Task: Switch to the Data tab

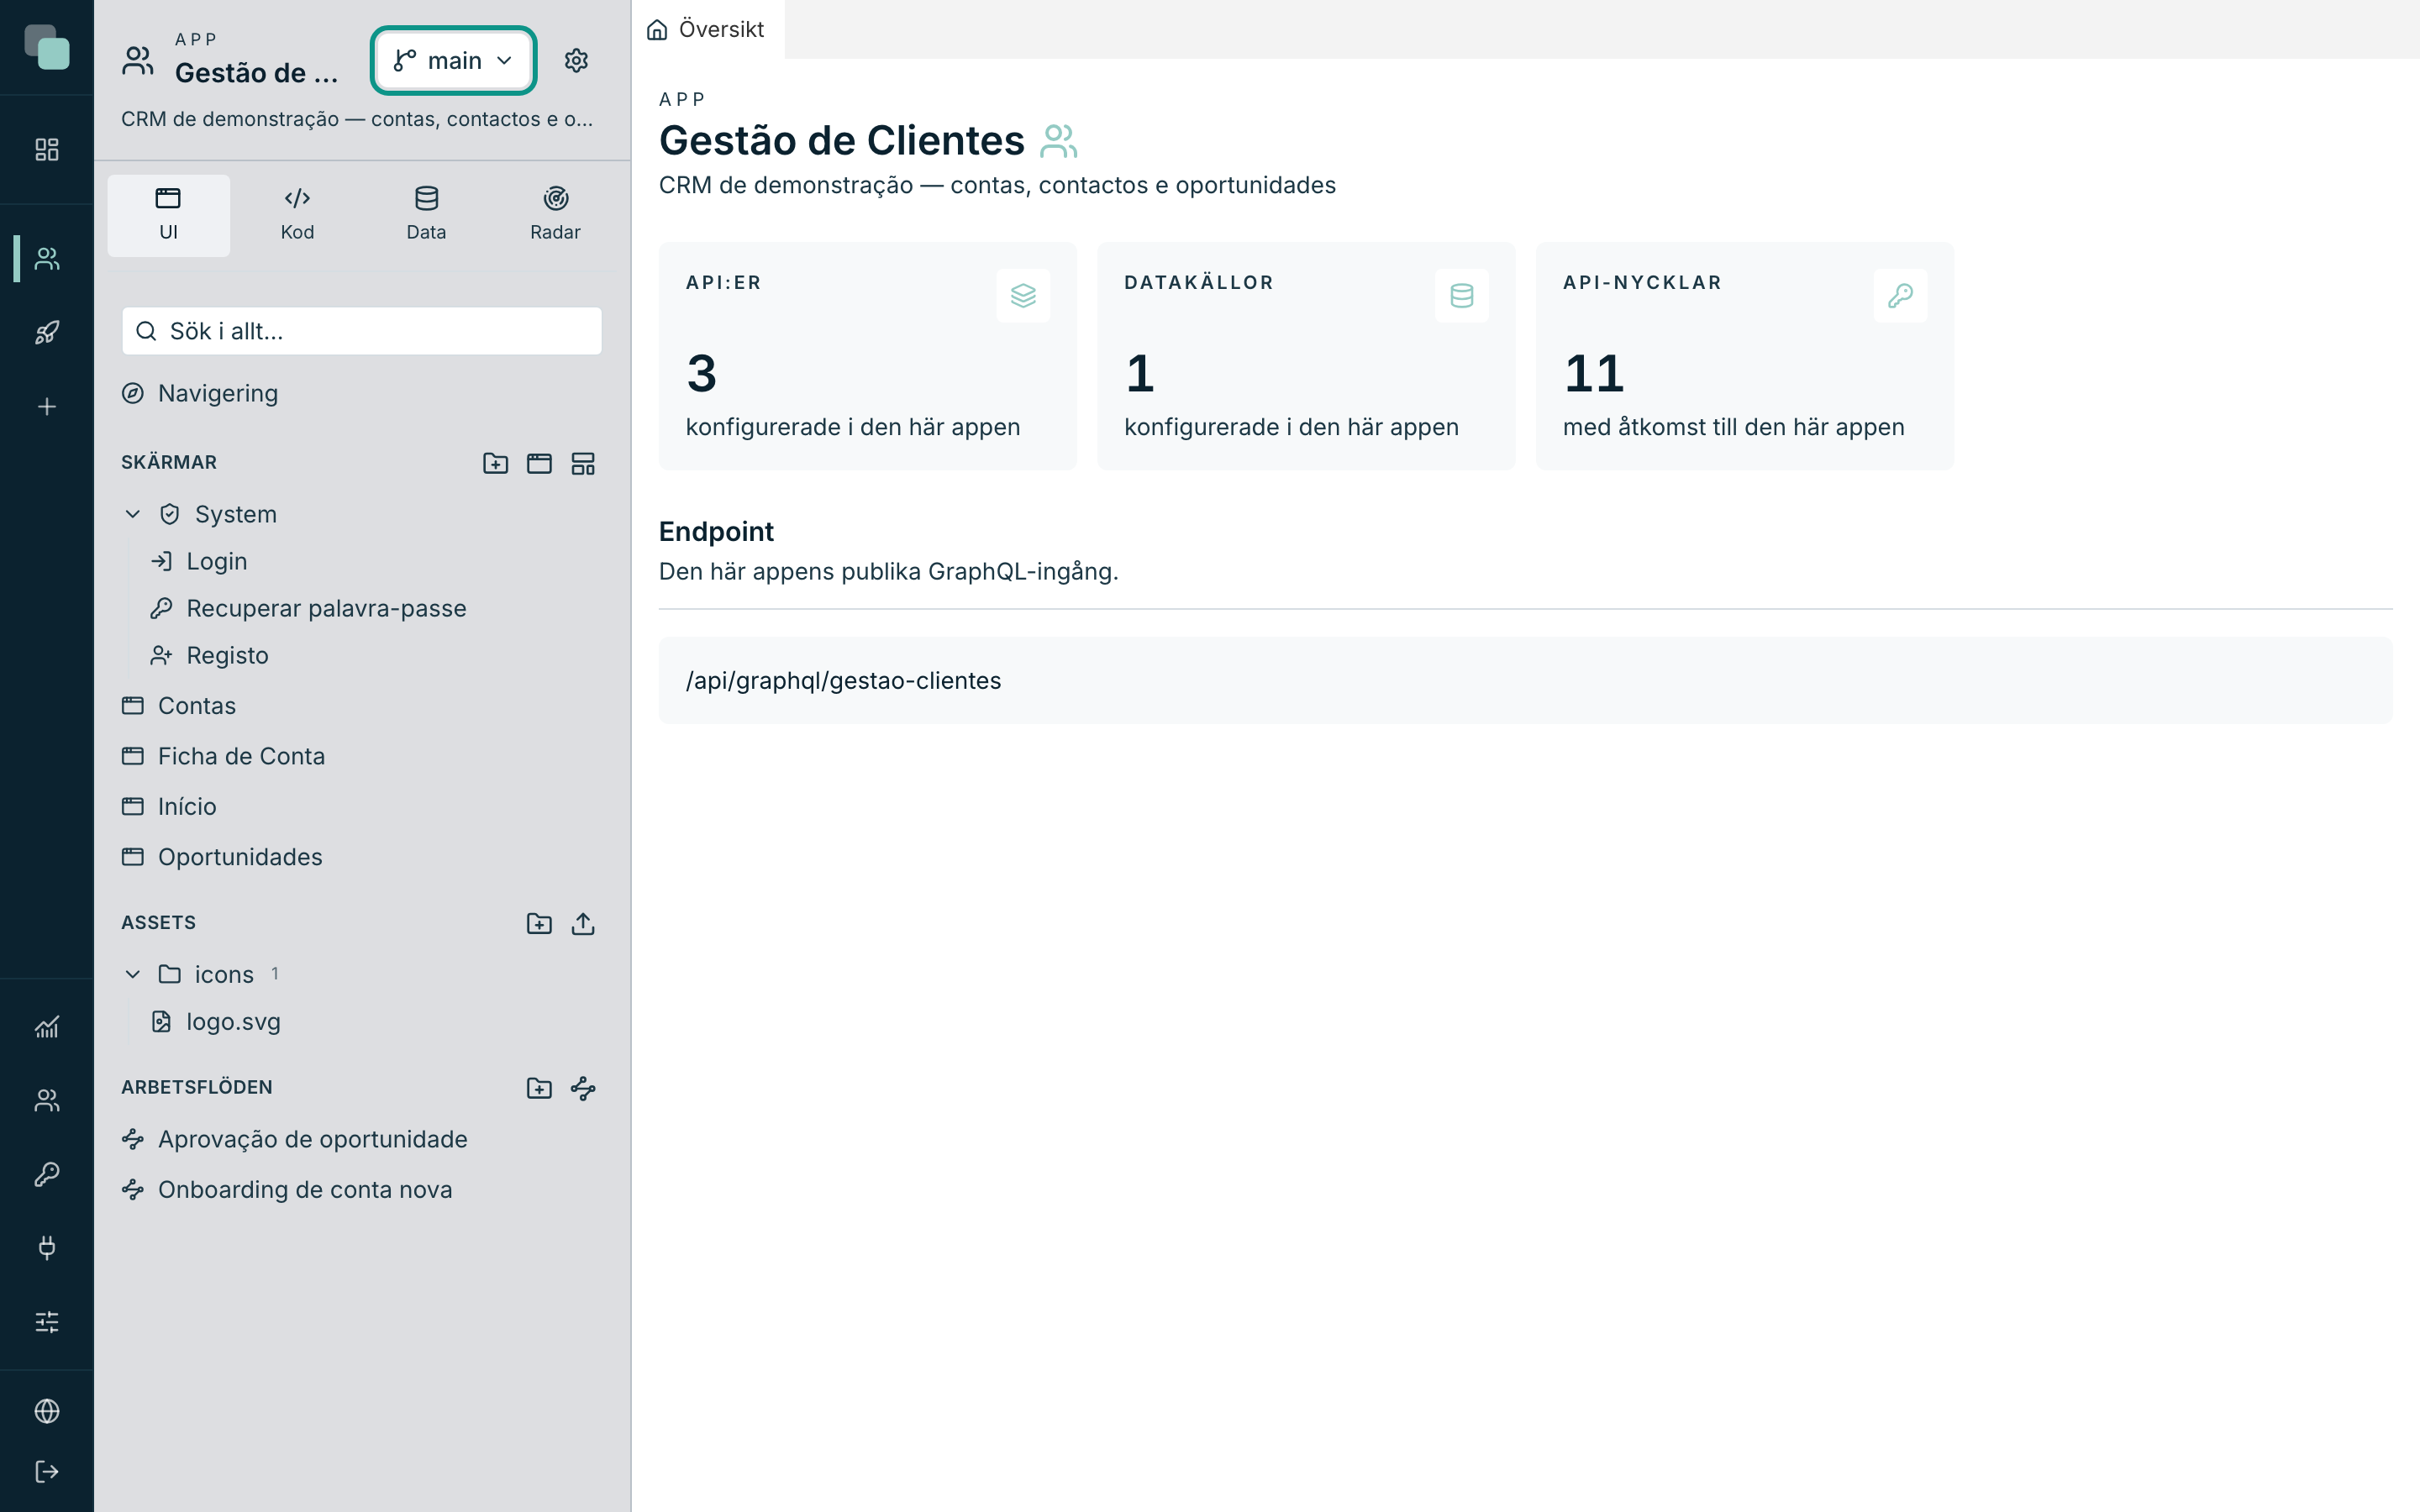Action: (x=426, y=215)
